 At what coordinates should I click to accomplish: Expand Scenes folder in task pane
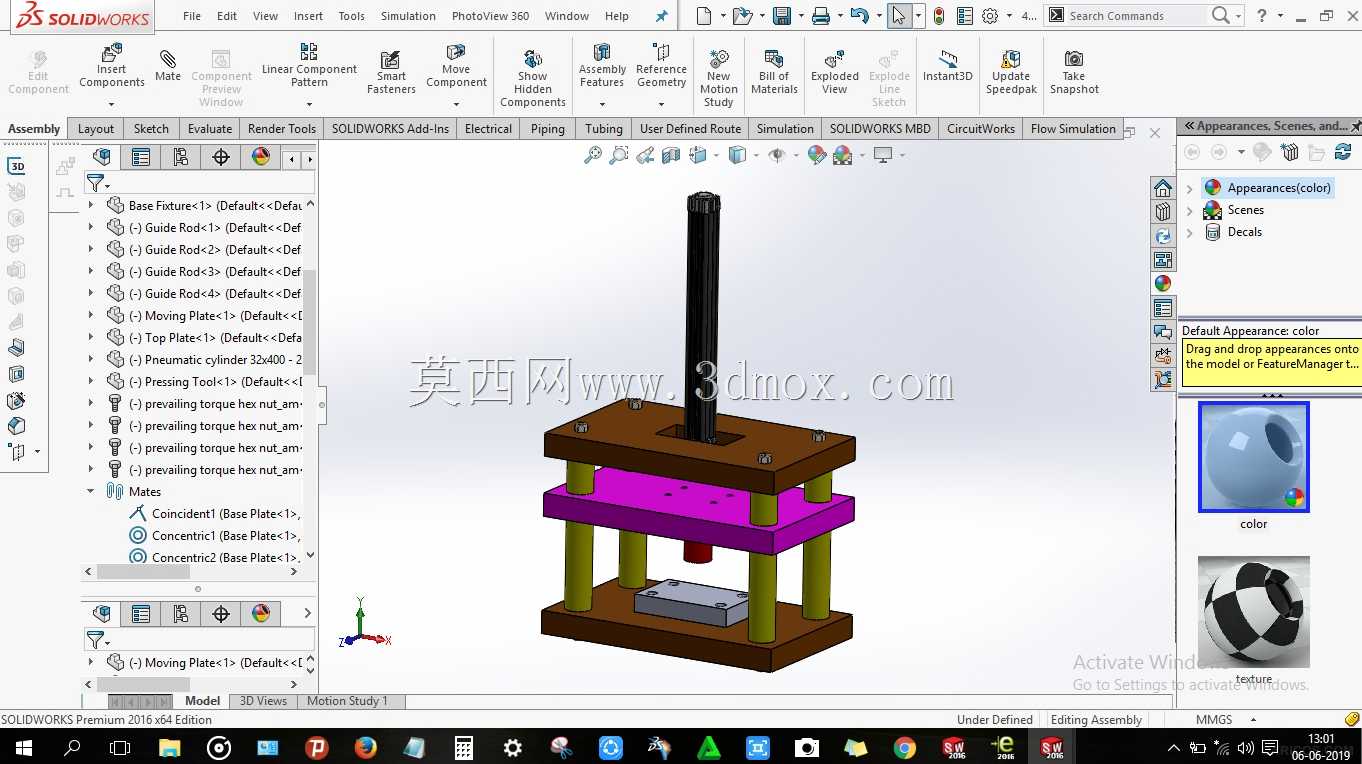(1190, 210)
